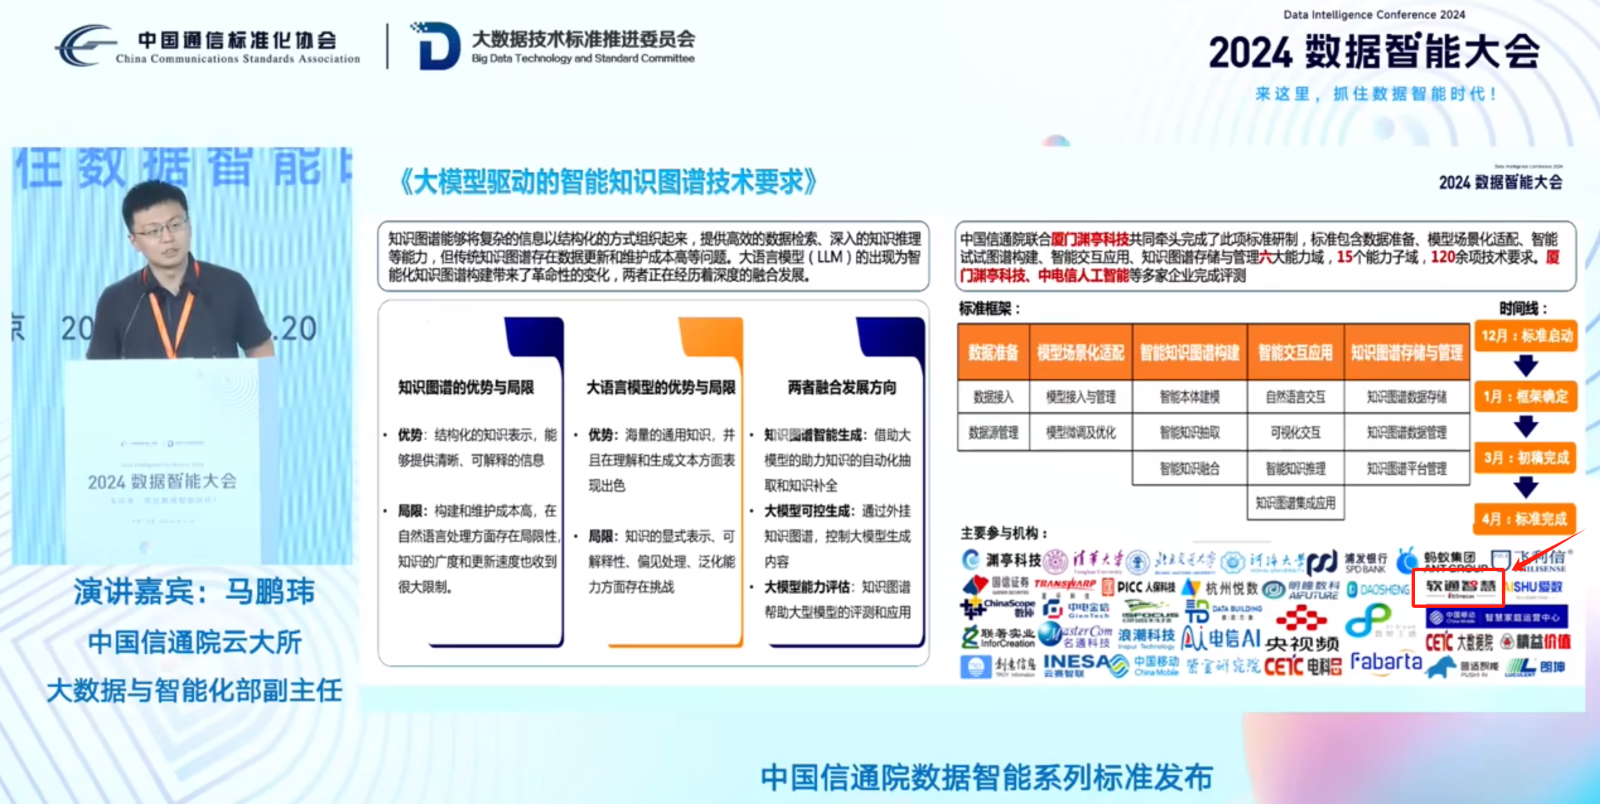
Task: Click the 12月：标准启动 timeline box
Action: pyautogui.click(x=1526, y=336)
